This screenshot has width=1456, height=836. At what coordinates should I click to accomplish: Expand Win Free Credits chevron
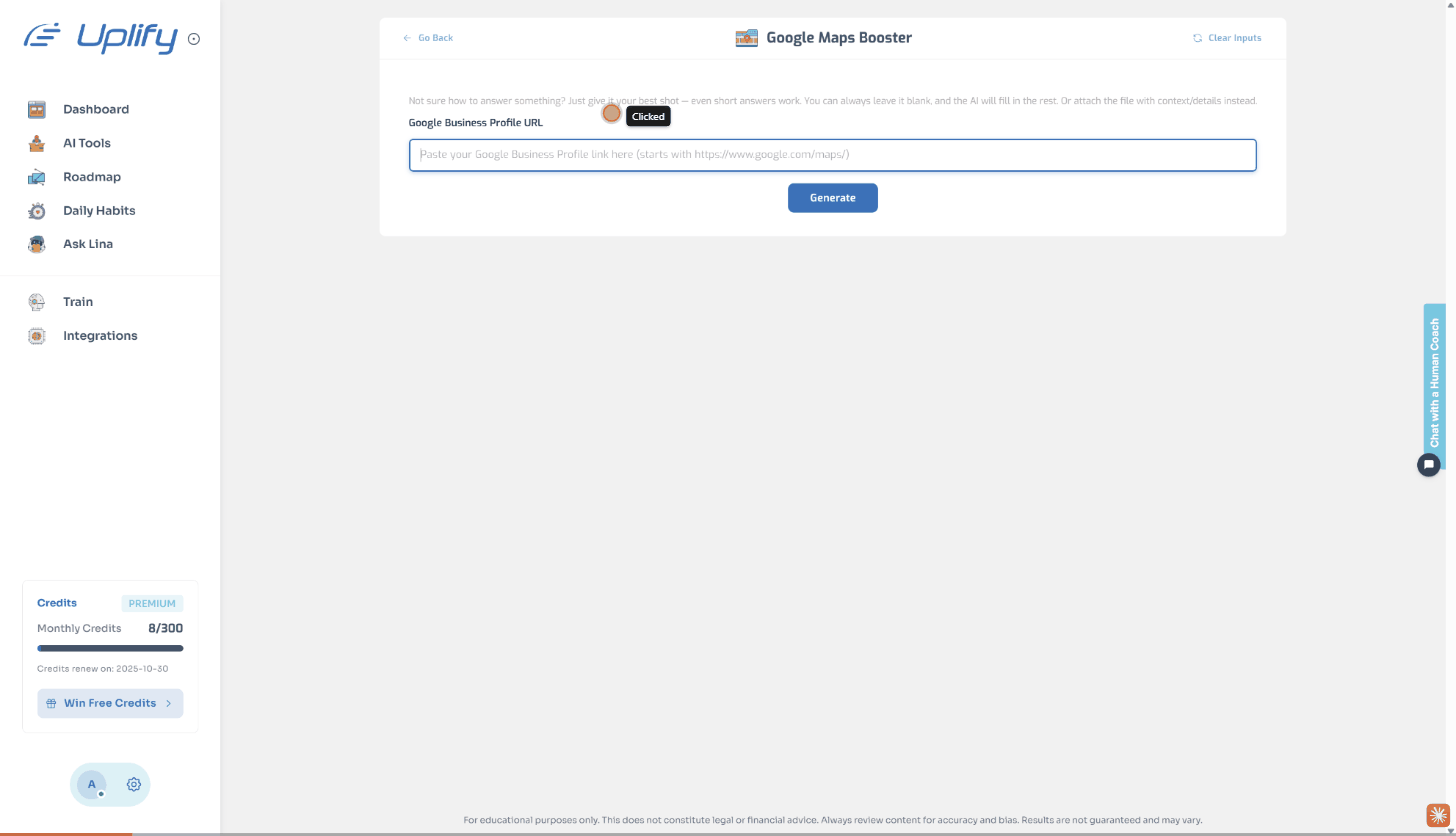169,704
